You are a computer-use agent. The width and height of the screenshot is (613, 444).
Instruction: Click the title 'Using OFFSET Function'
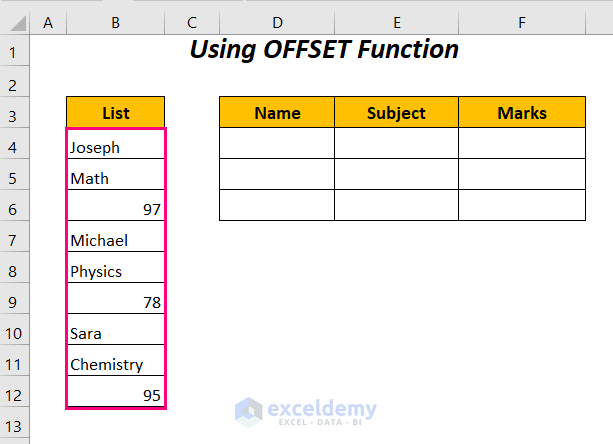click(324, 49)
